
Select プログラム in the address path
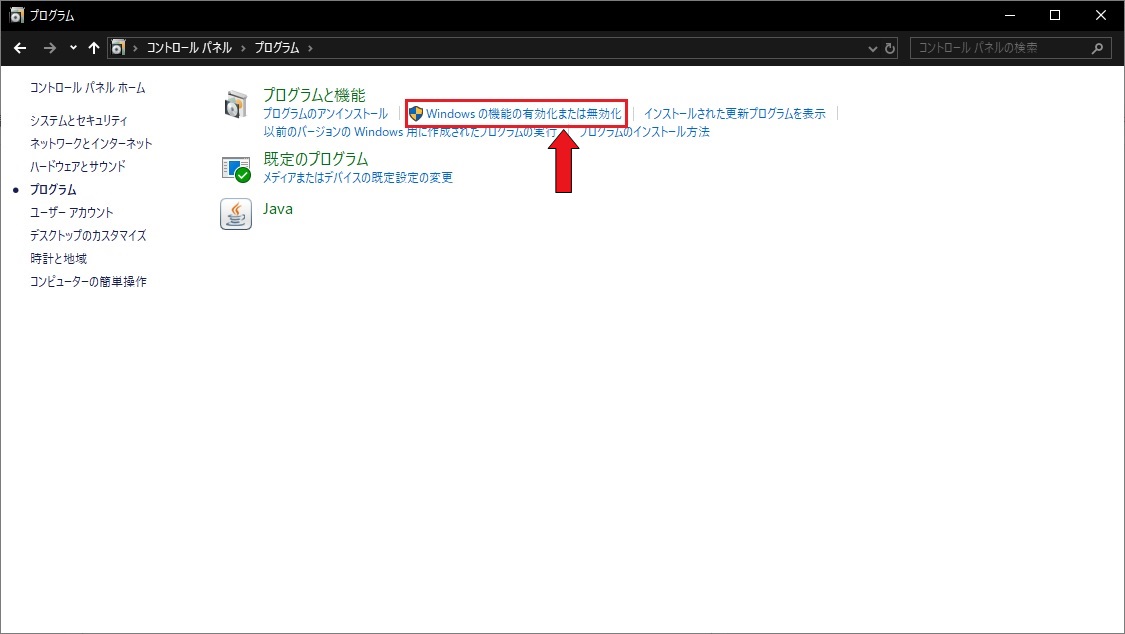(x=277, y=48)
